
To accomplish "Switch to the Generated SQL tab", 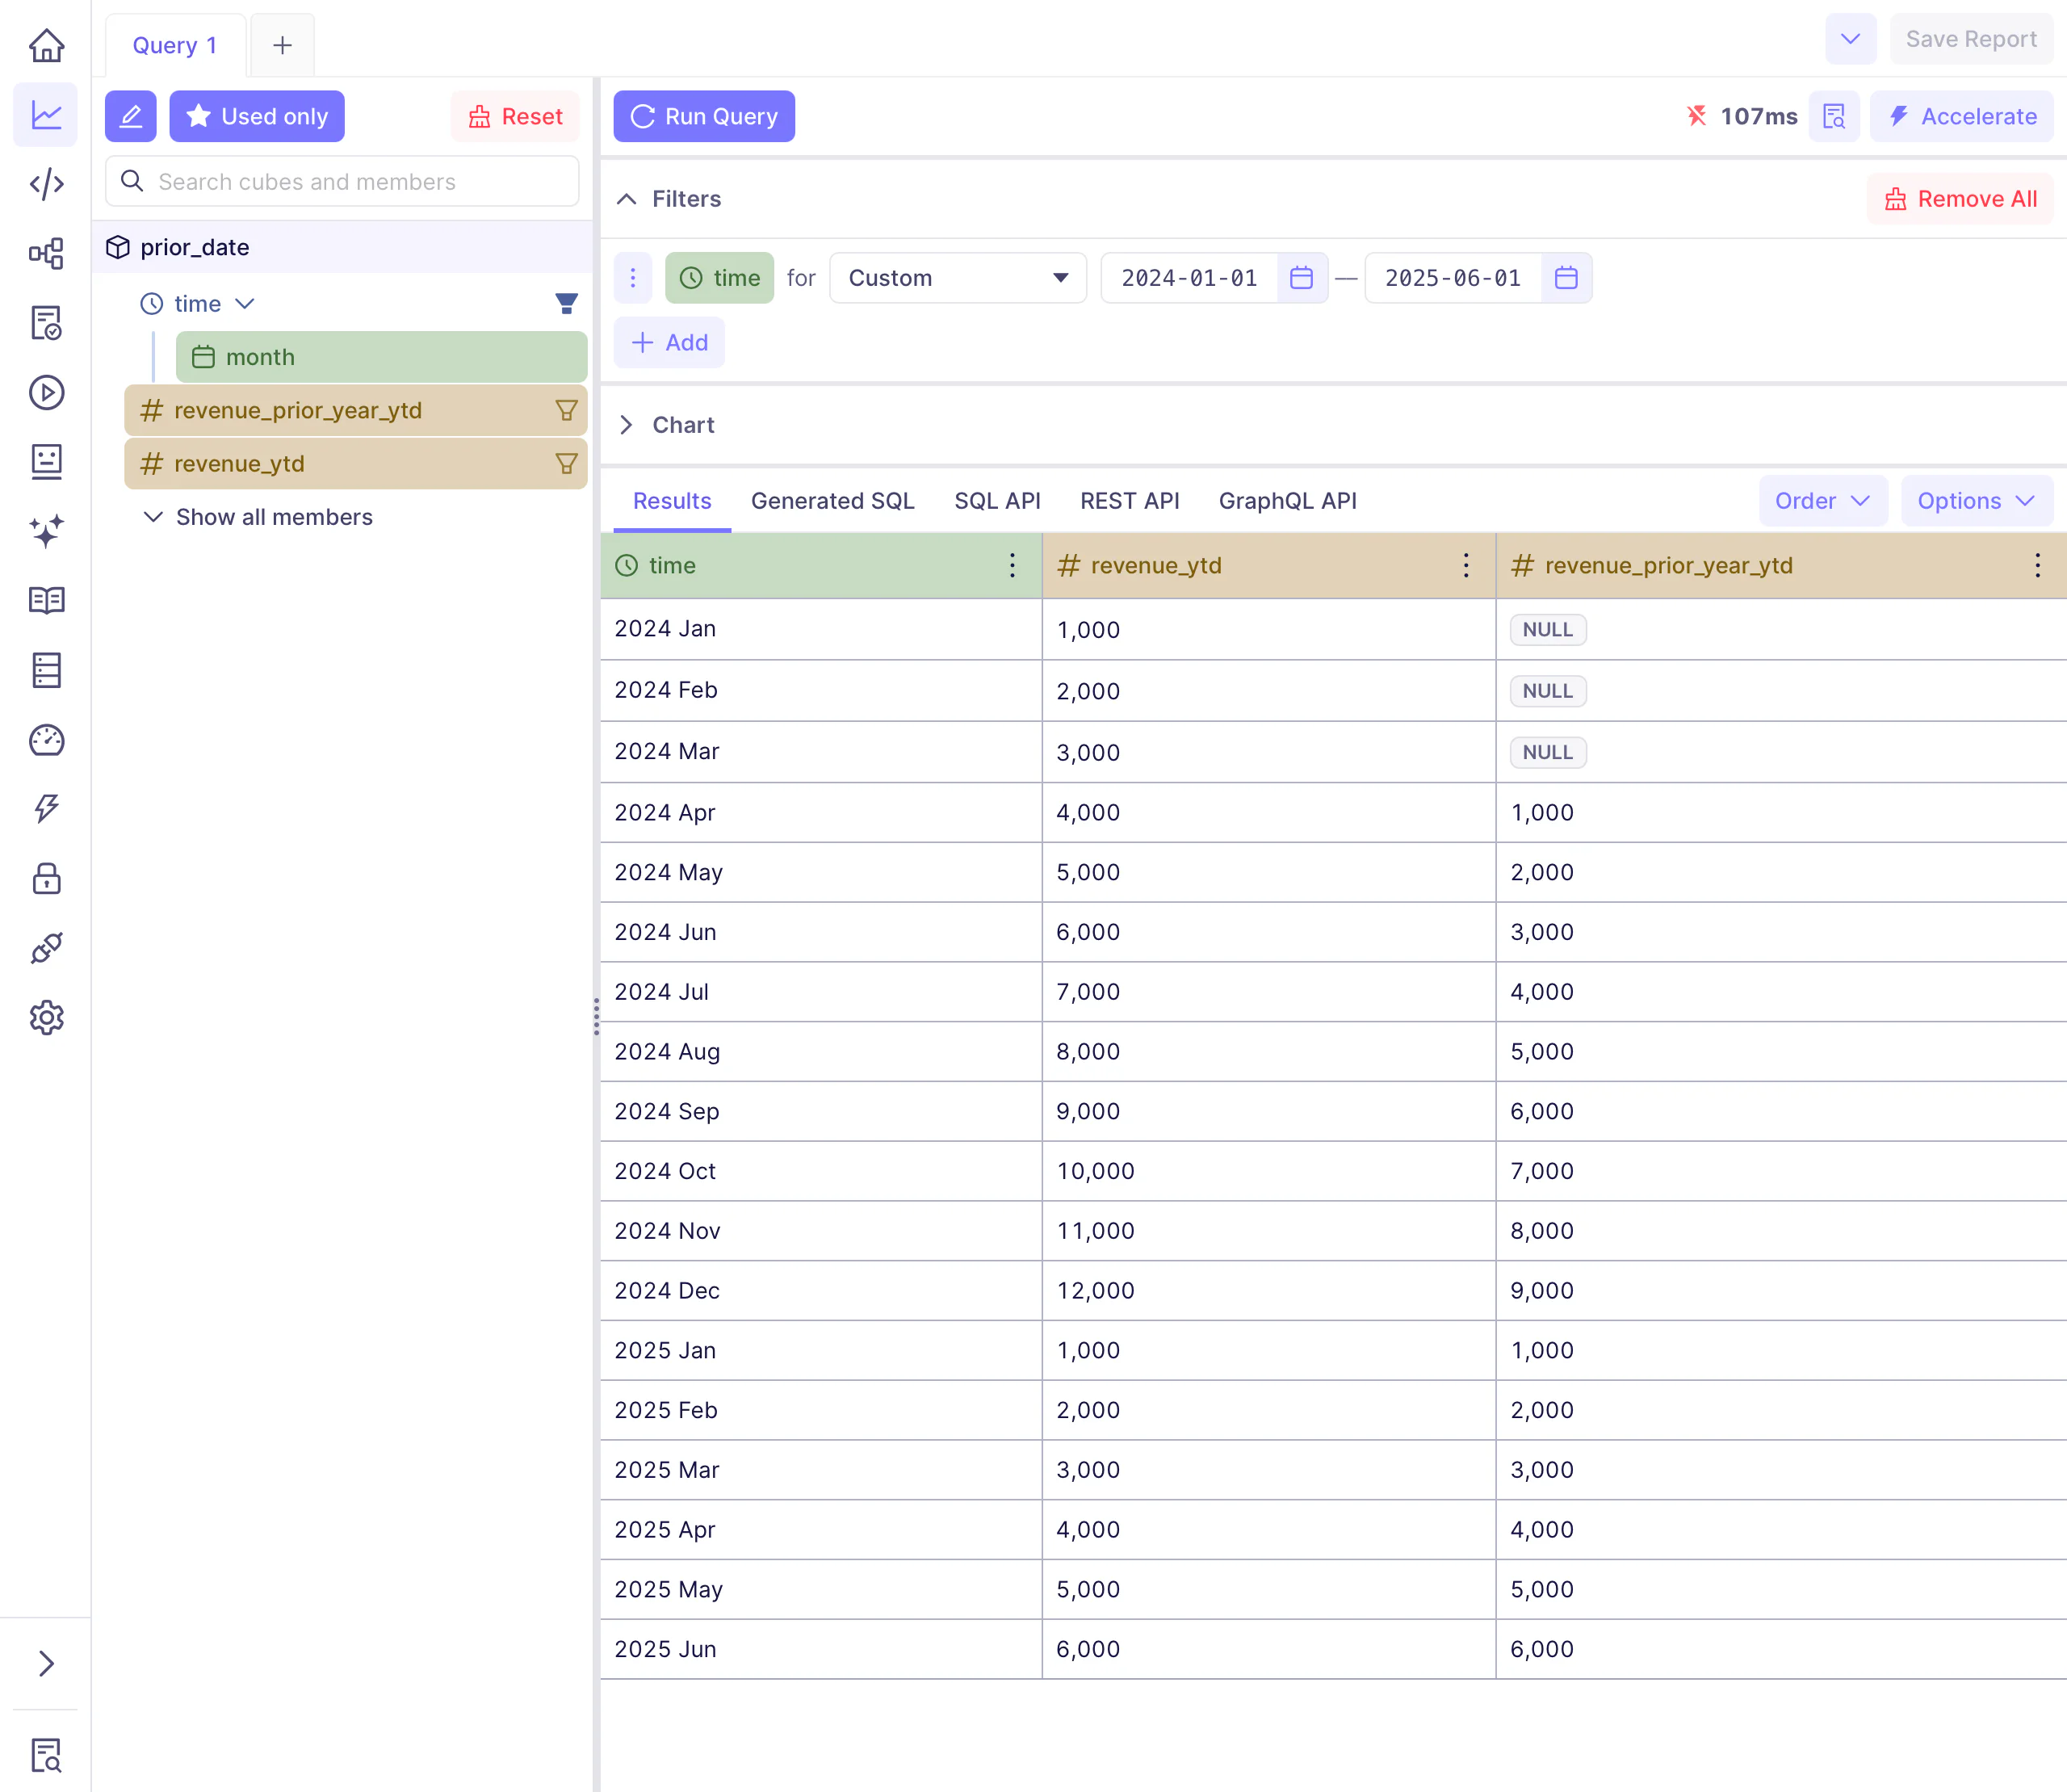I will click(832, 501).
